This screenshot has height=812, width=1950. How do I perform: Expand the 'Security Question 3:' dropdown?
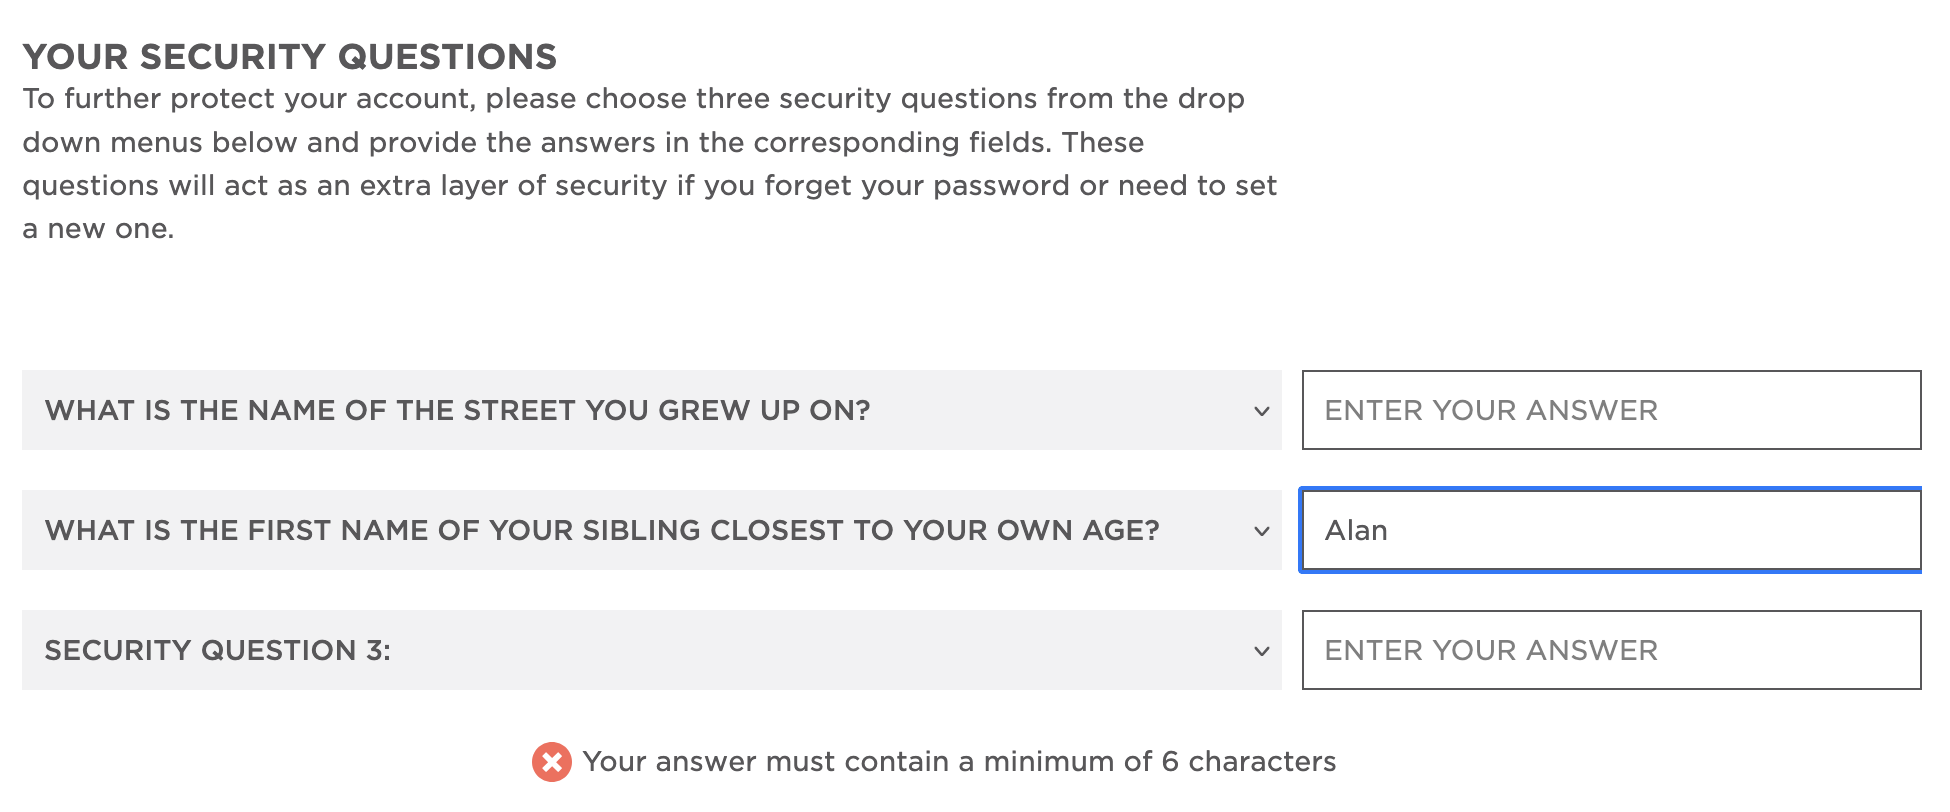650,650
